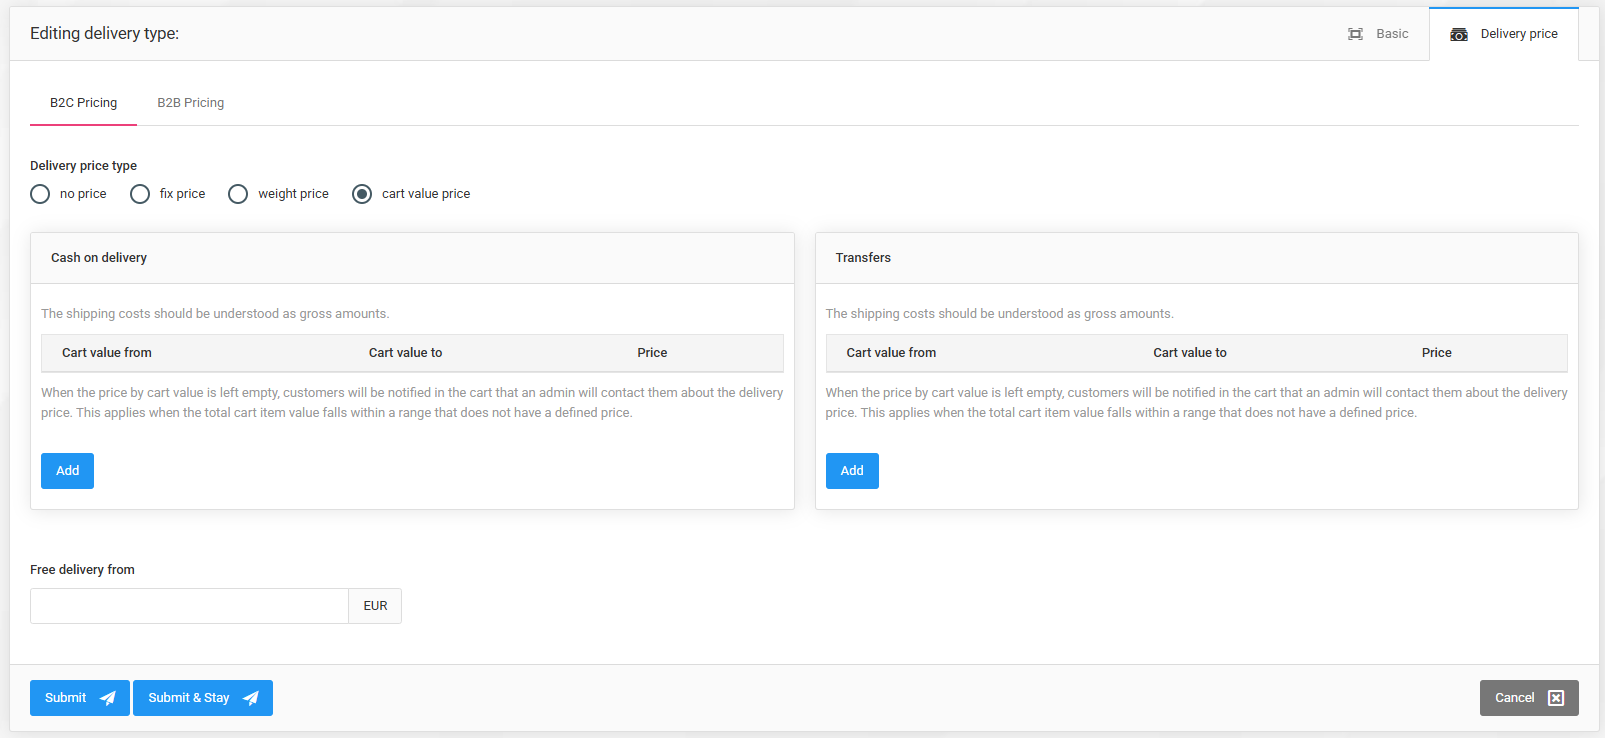Submit the delivery type form
Viewport: 1605px width, 738px height.
(80, 698)
